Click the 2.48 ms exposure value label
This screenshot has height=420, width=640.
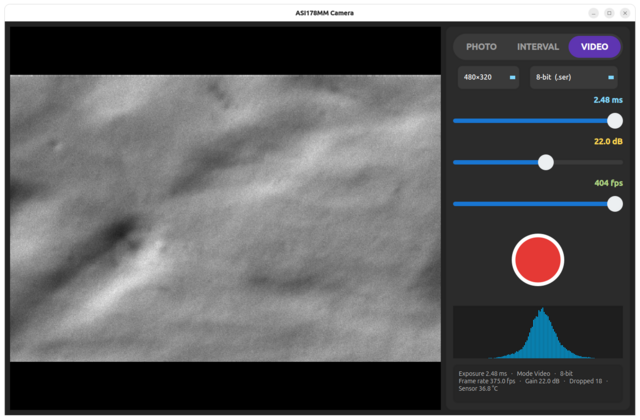click(x=608, y=100)
